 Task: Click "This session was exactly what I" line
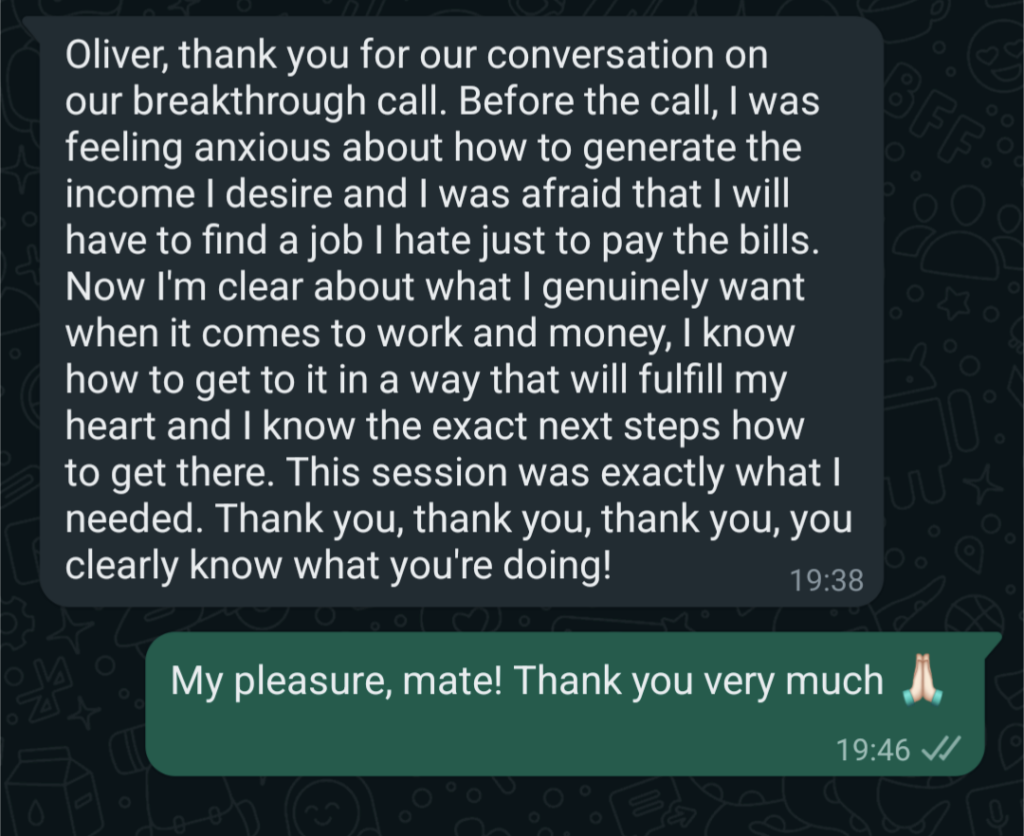coord(562,472)
